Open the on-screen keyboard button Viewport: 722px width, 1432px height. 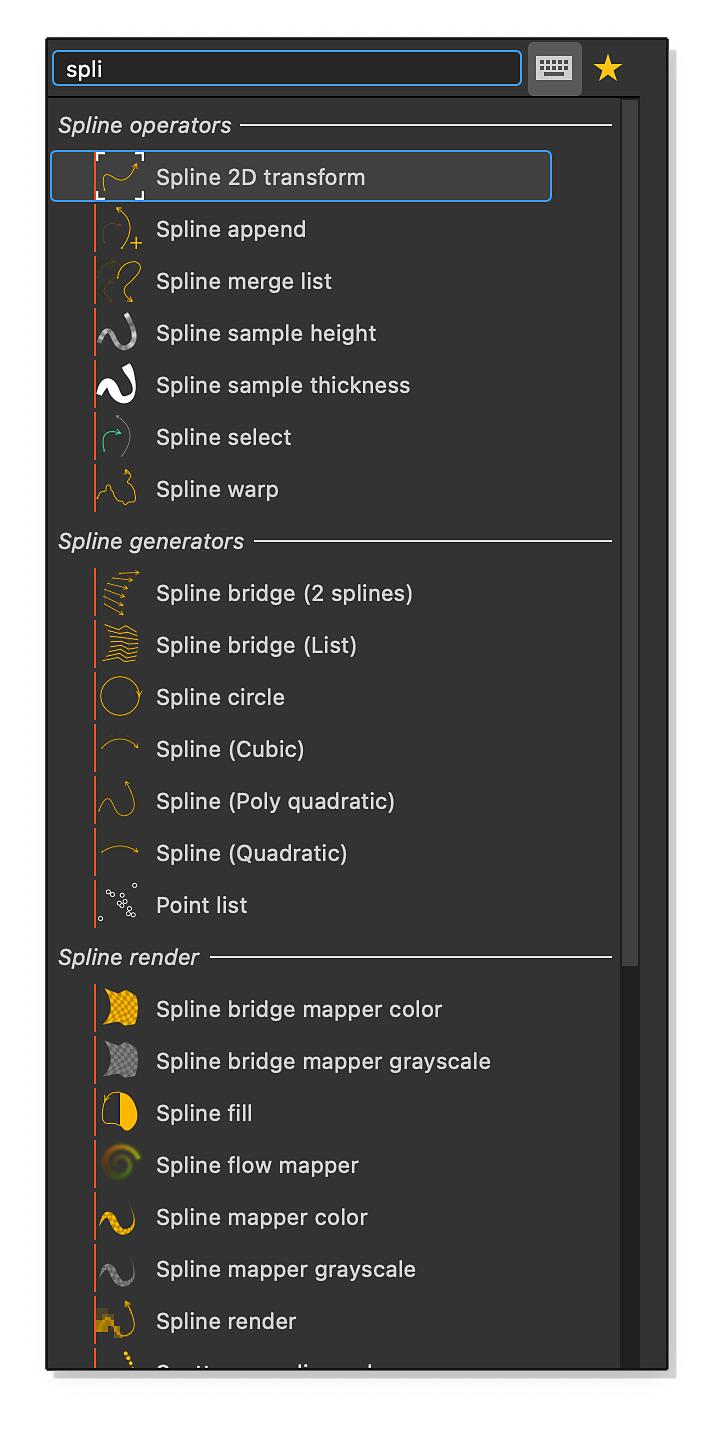tap(555, 68)
